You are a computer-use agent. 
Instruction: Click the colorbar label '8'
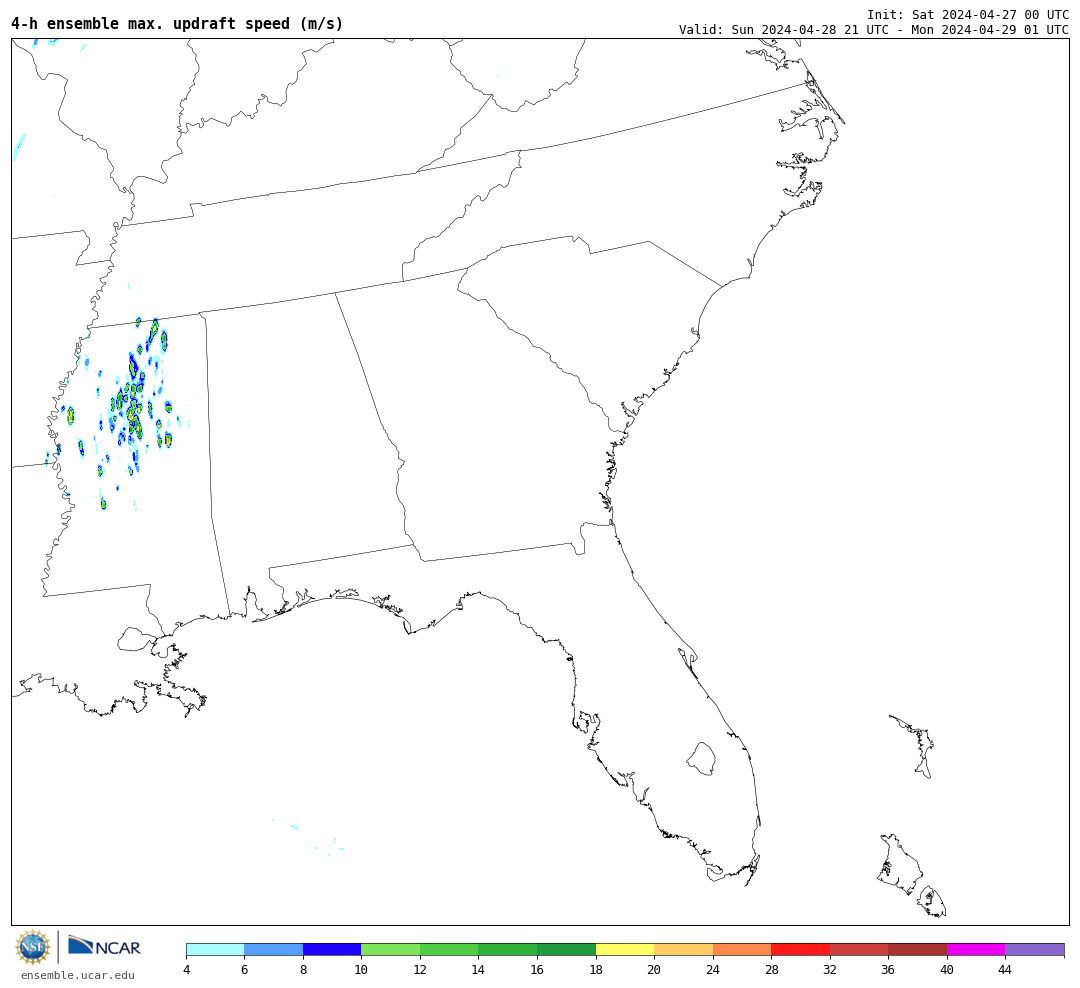[x=303, y=969]
